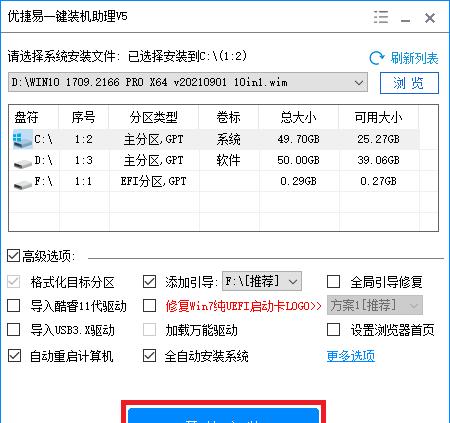Click the red Win7 UEFI LOGO fix link
Image resolution: width=450 pixels, height=423 pixels.
coord(244,306)
